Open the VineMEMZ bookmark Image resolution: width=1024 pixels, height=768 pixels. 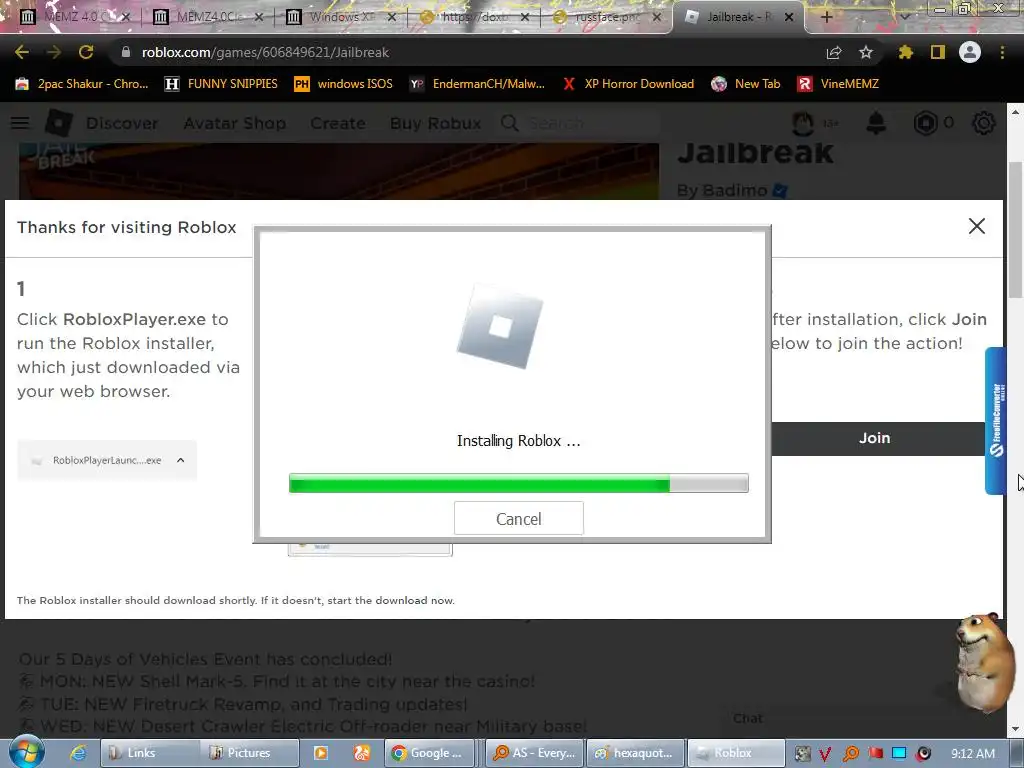(839, 84)
